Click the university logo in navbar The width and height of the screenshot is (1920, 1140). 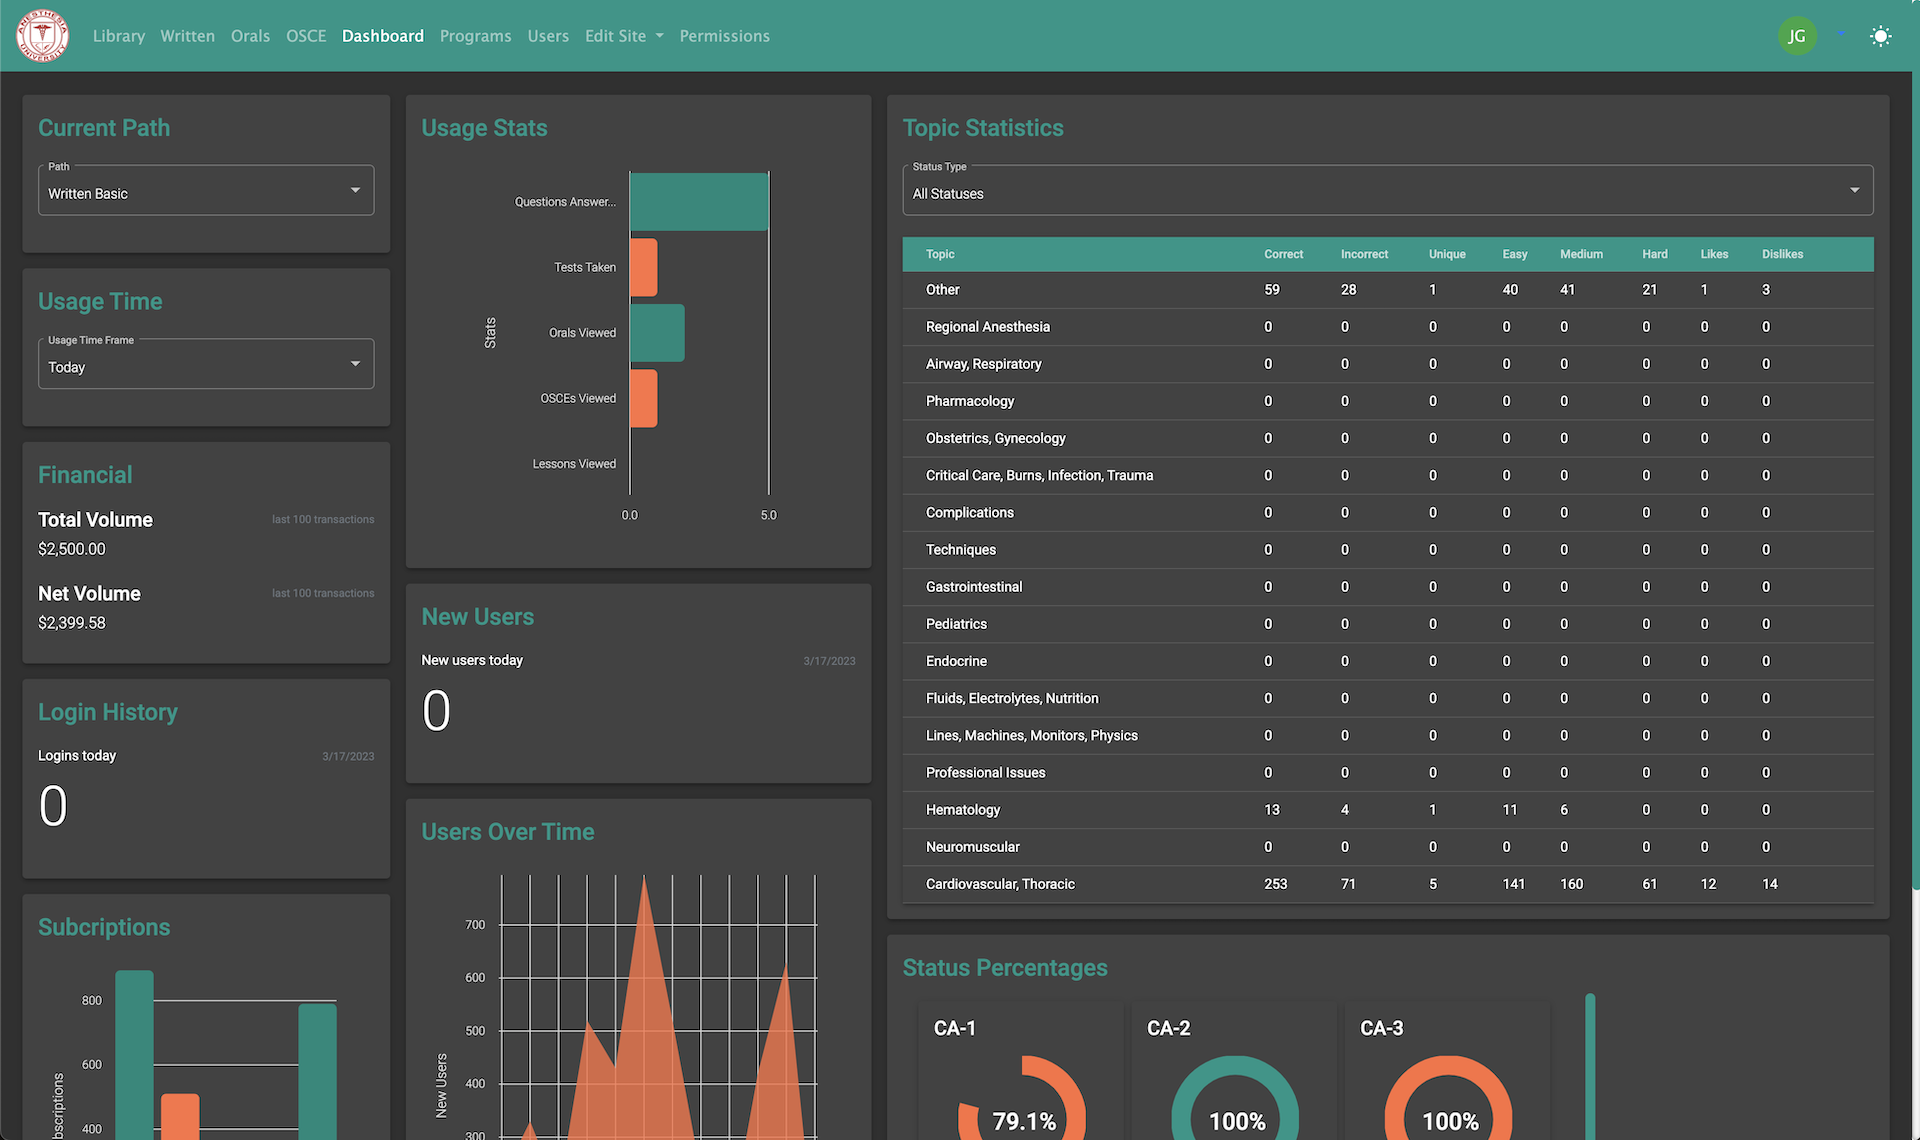point(42,36)
